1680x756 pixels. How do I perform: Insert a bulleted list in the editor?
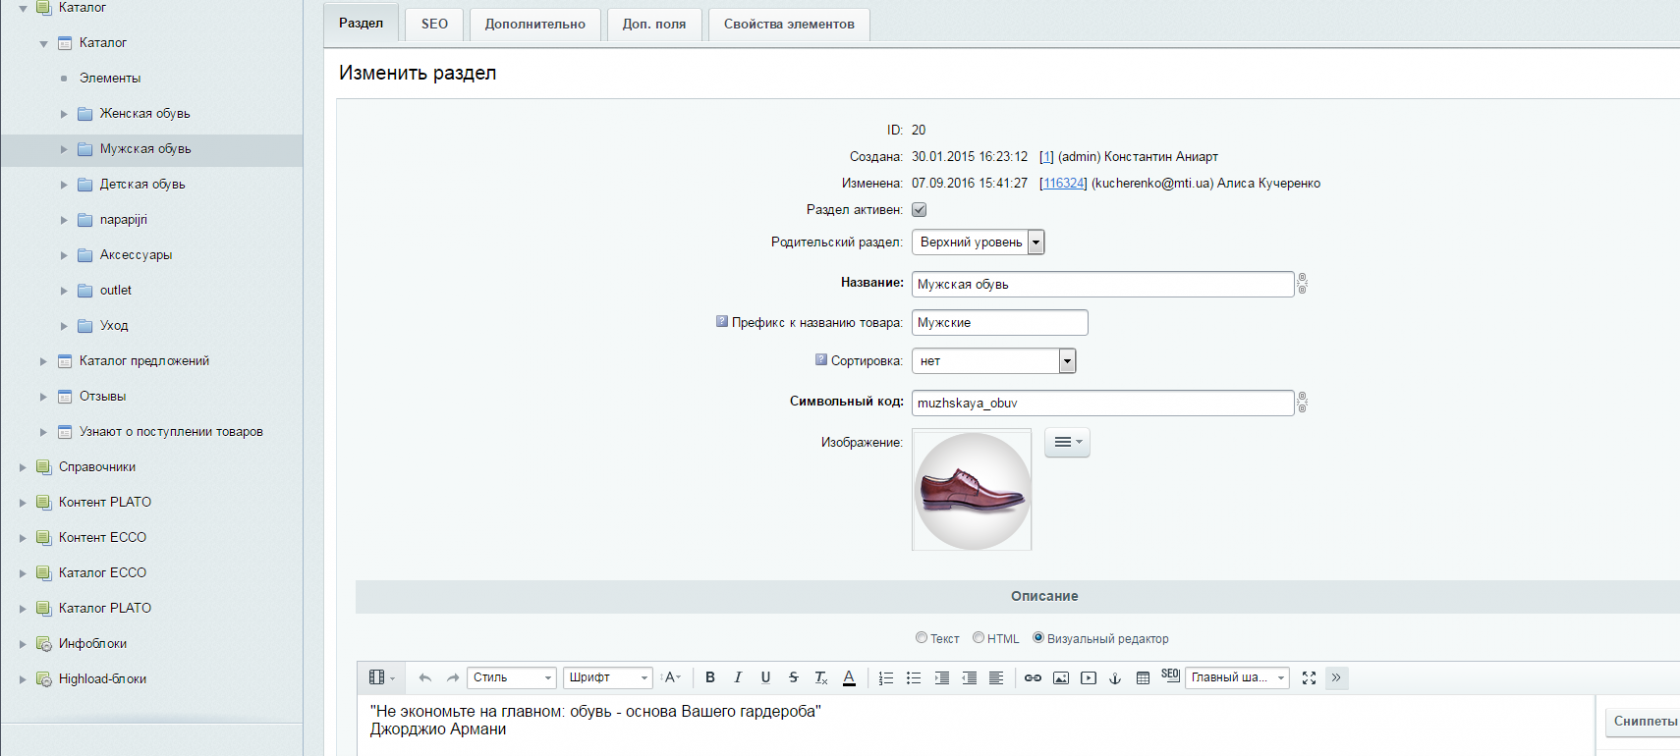coord(914,678)
